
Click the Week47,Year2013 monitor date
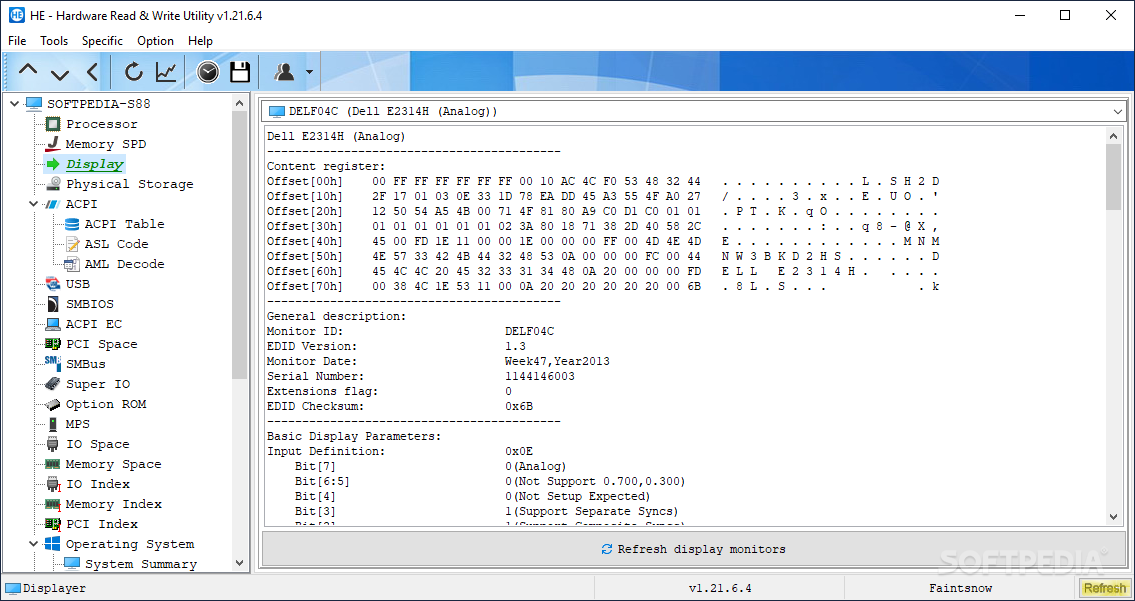coord(557,361)
